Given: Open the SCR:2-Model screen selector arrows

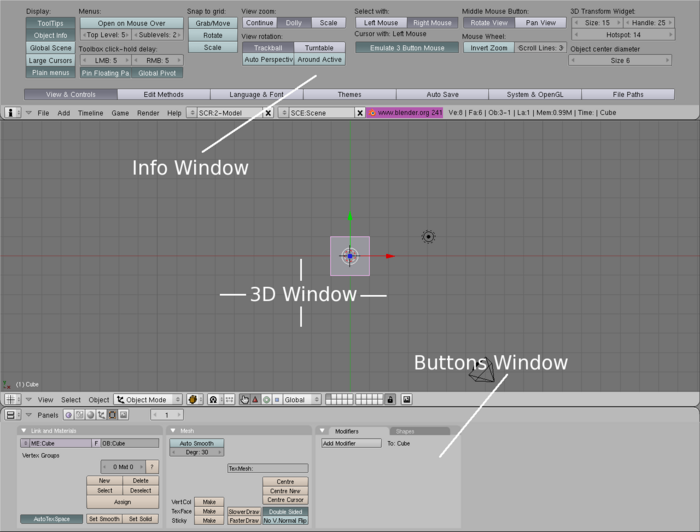Looking at the screenshot, I should point(192,113).
